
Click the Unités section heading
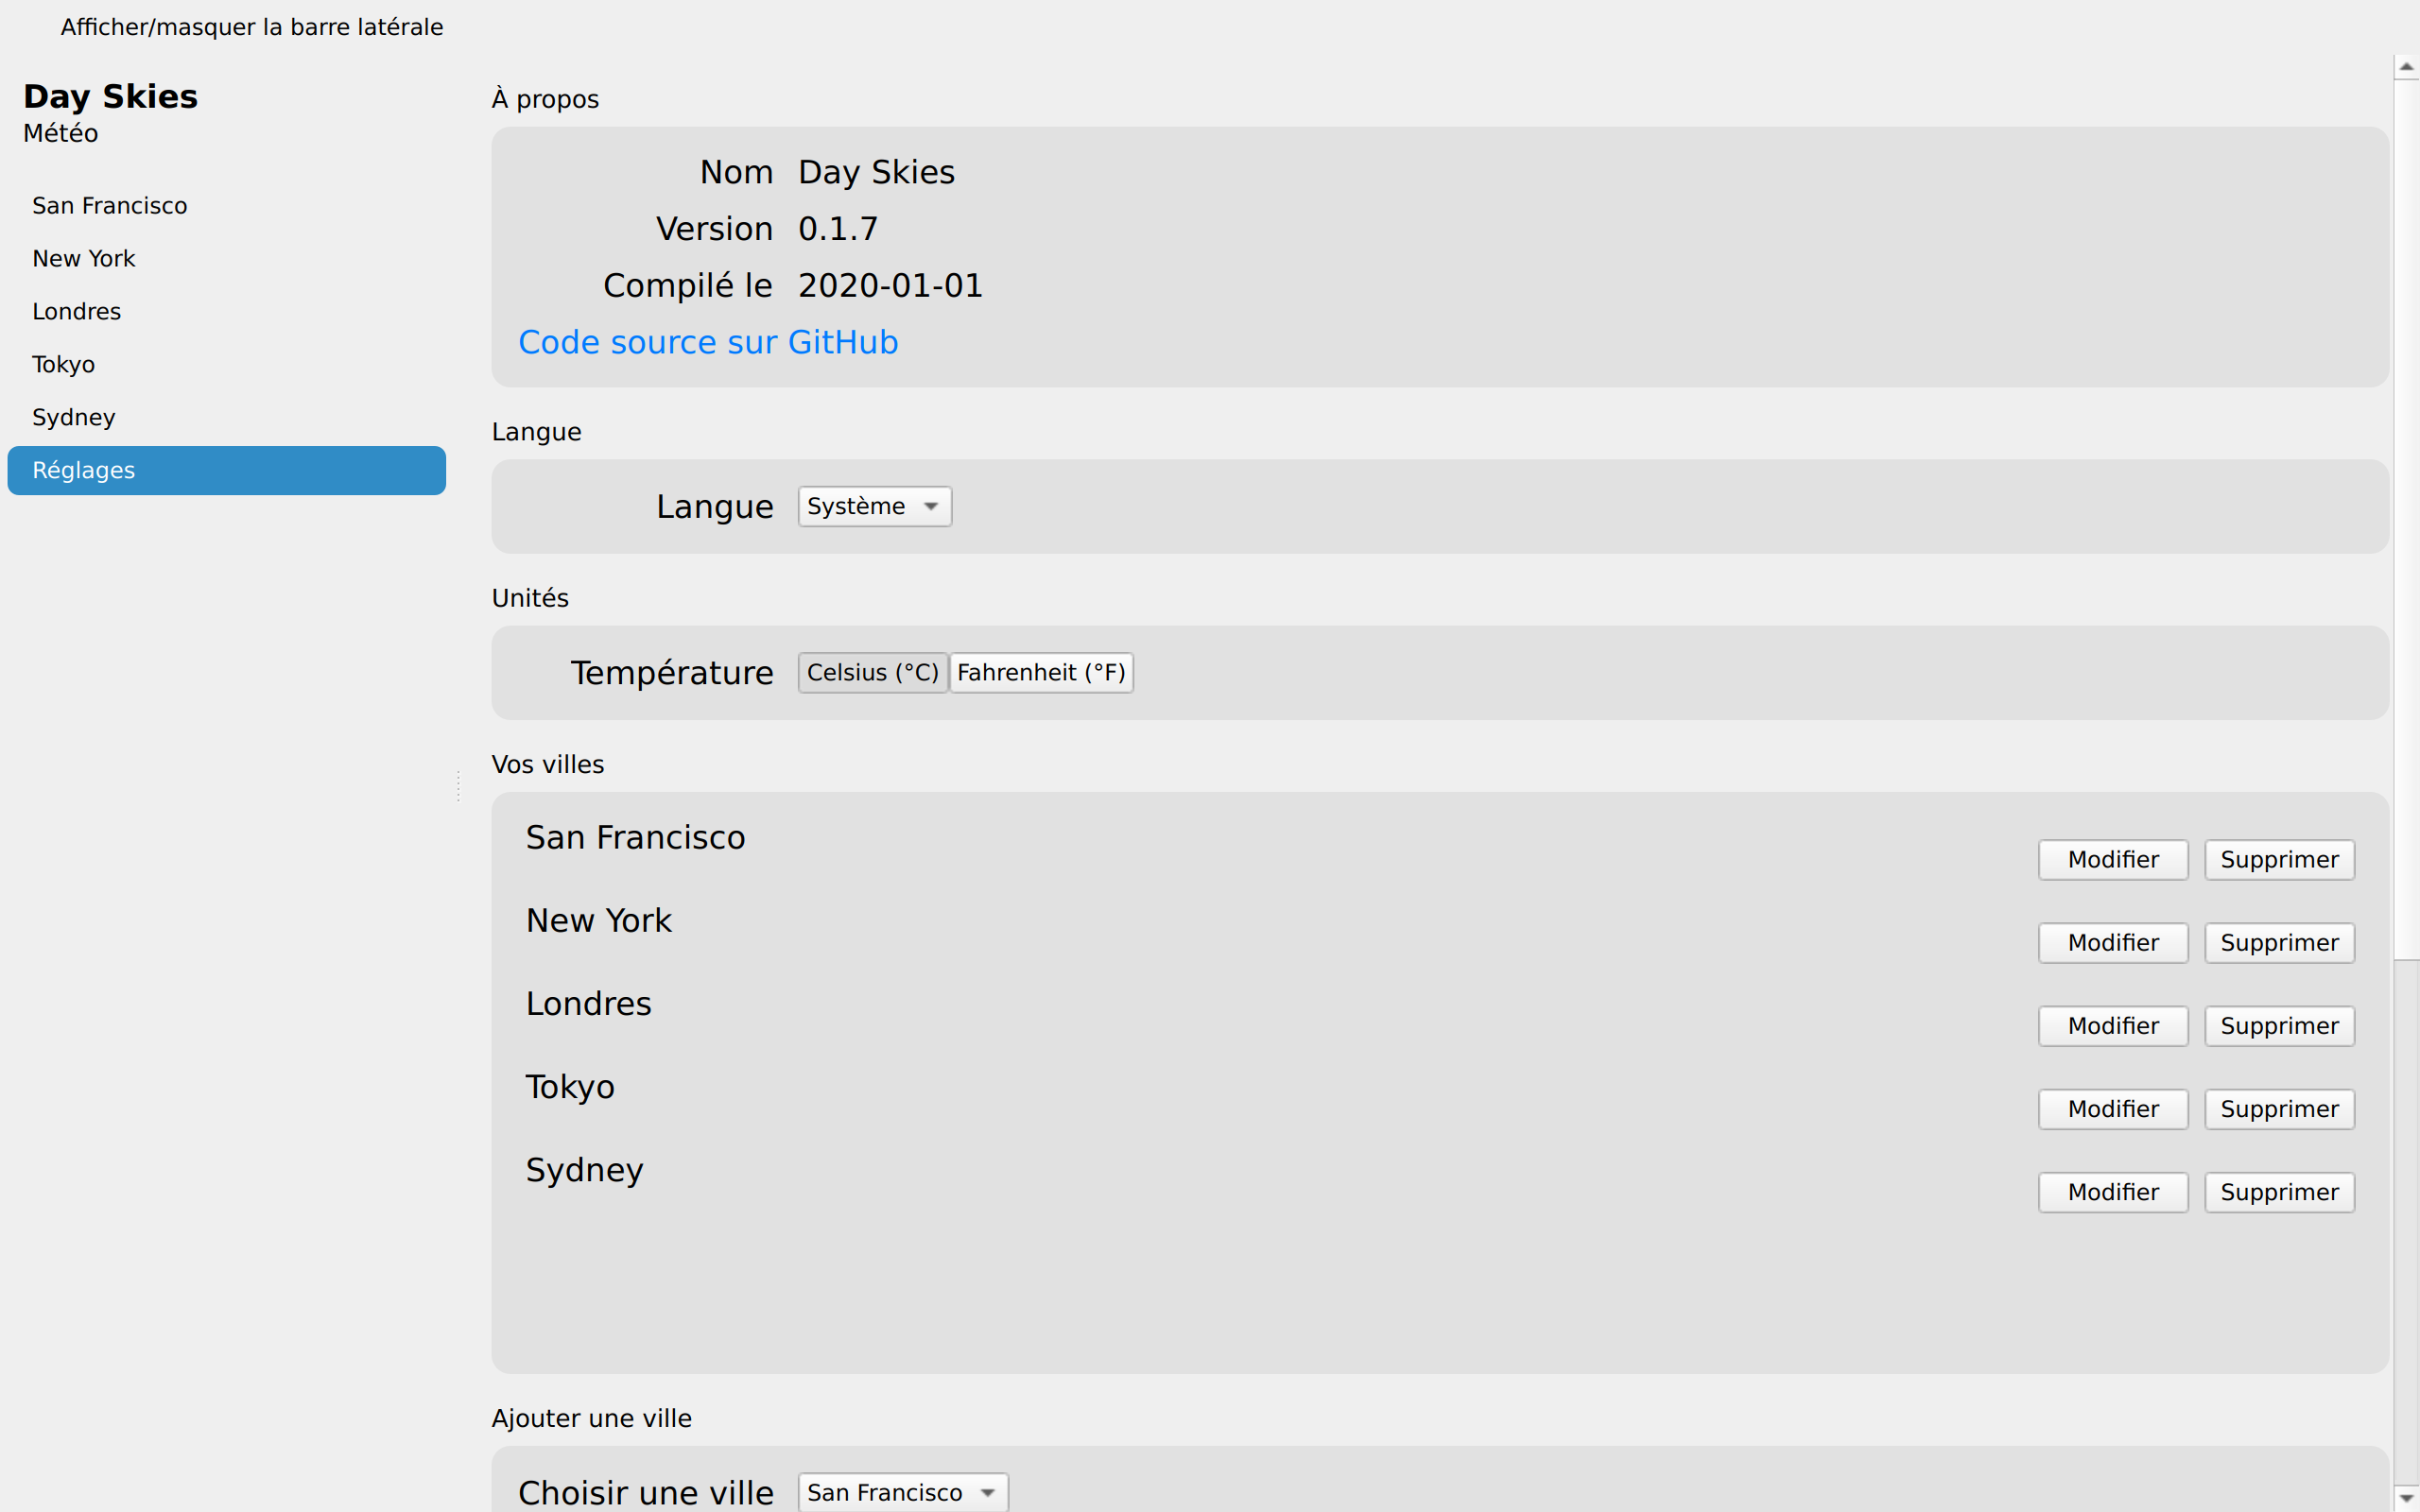(530, 598)
